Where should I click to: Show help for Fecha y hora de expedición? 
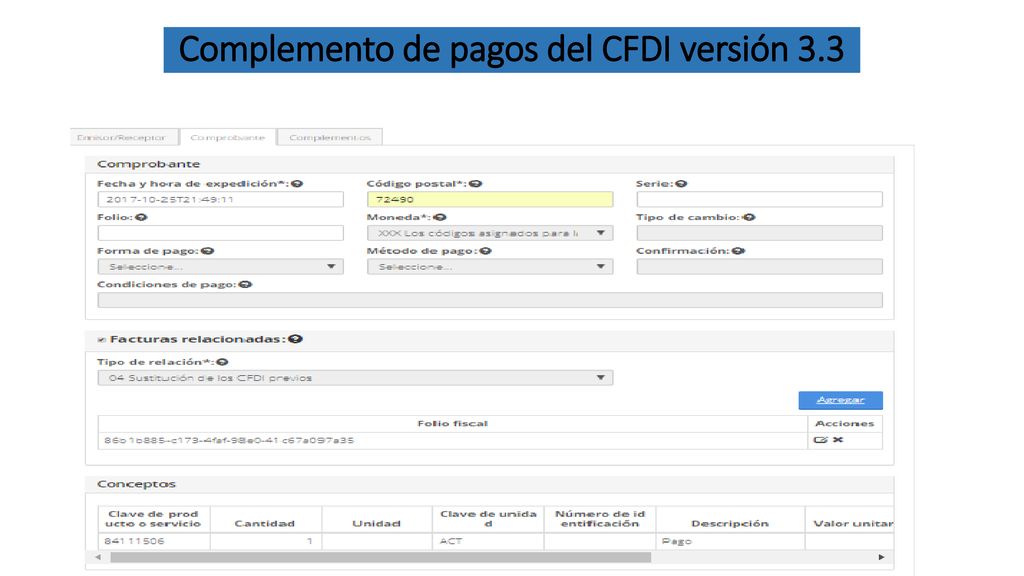coord(298,184)
